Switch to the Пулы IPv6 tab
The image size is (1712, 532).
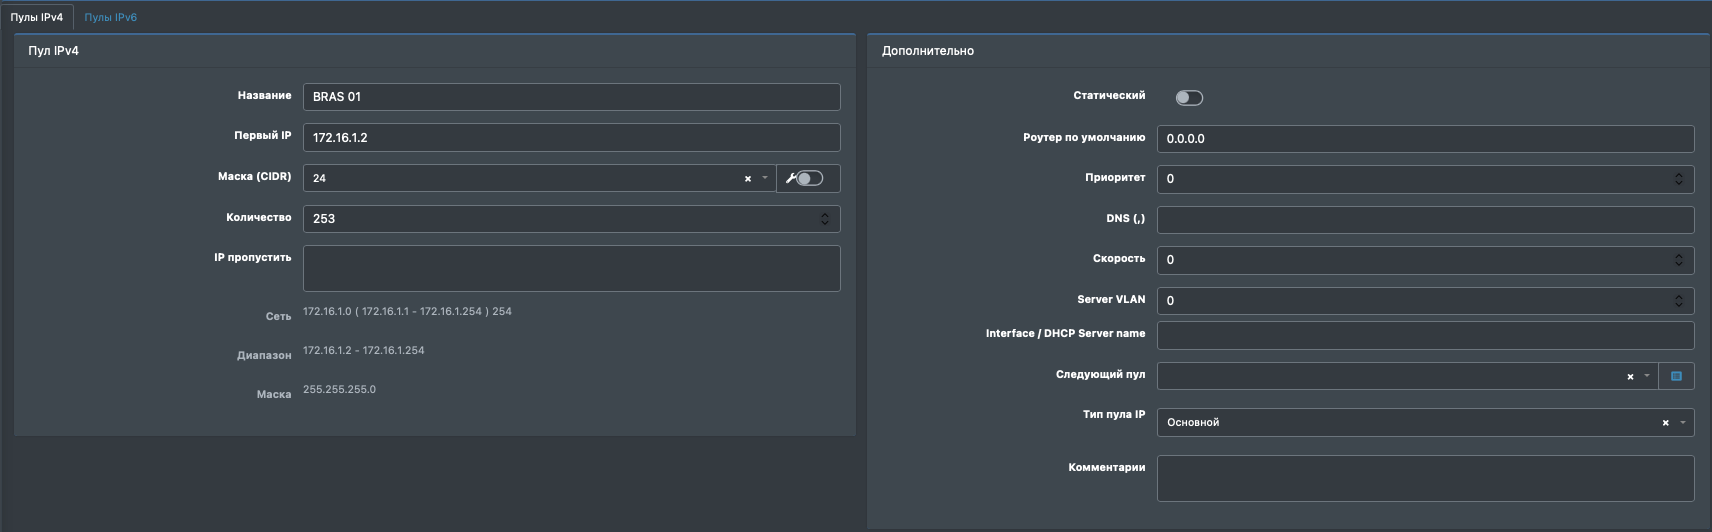tap(111, 17)
